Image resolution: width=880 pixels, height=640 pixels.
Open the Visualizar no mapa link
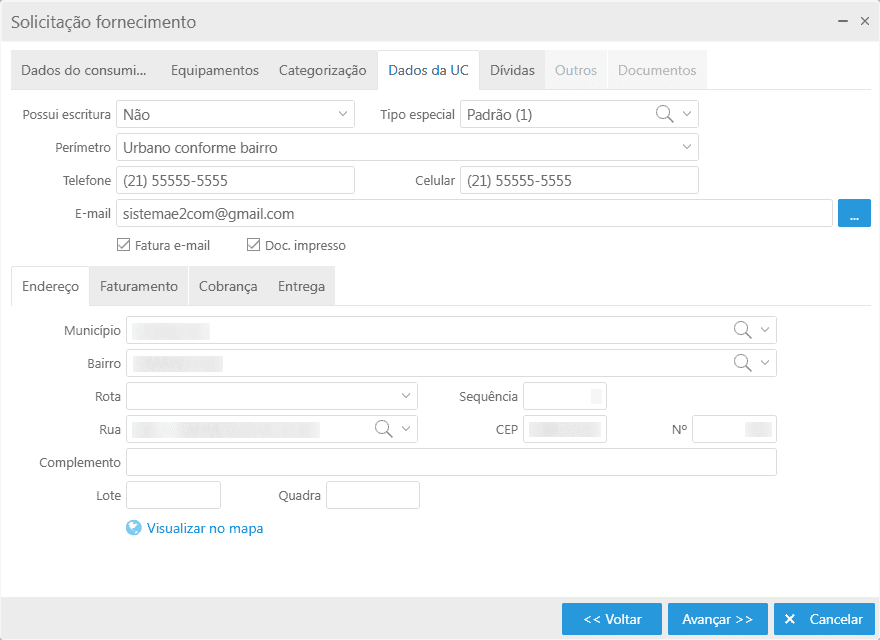point(205,528)
